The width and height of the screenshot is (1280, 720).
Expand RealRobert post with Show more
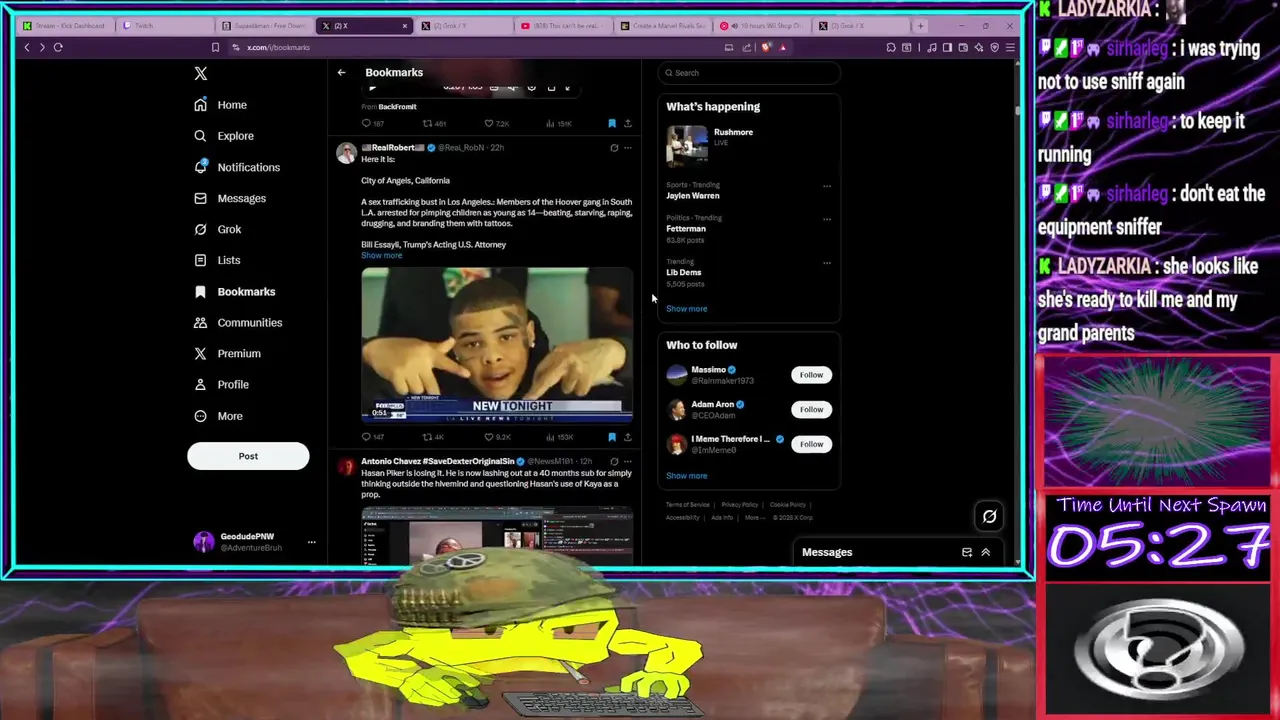tap(381, 255)
